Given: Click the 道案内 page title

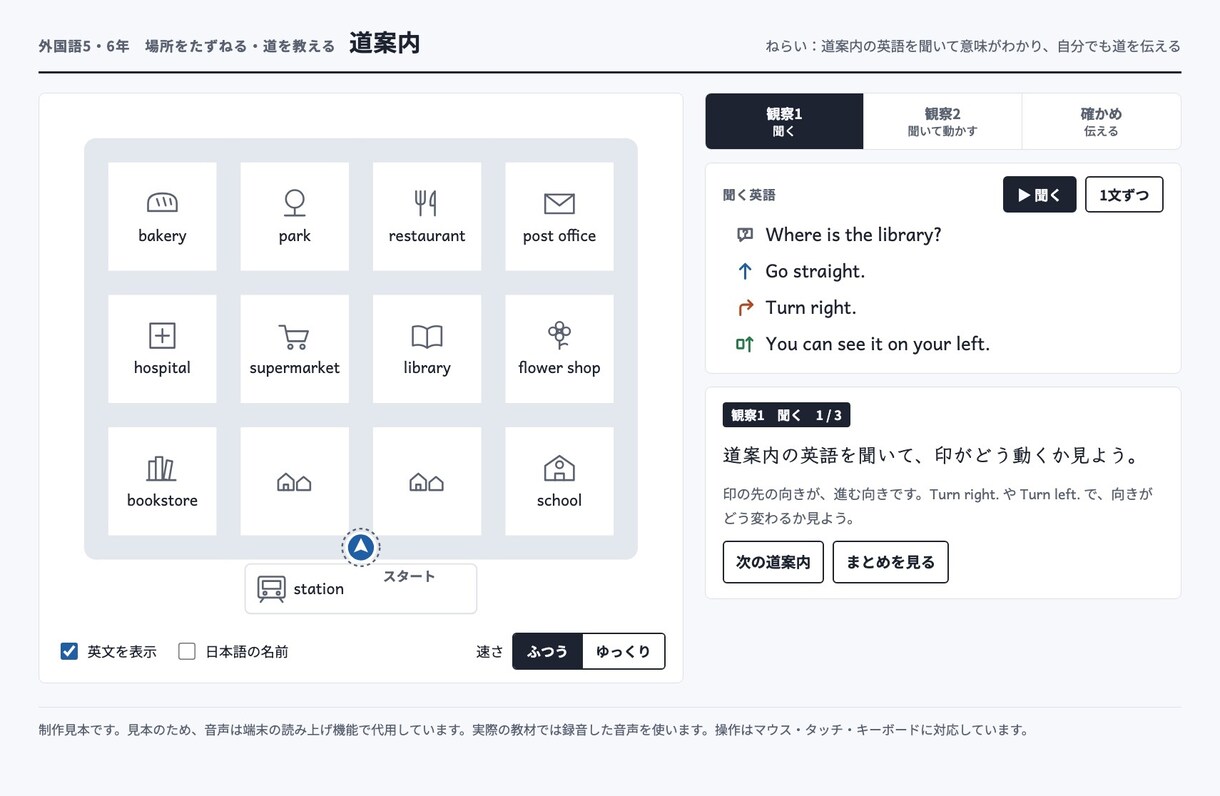Looking at the screenshot, I should (384, 44).
